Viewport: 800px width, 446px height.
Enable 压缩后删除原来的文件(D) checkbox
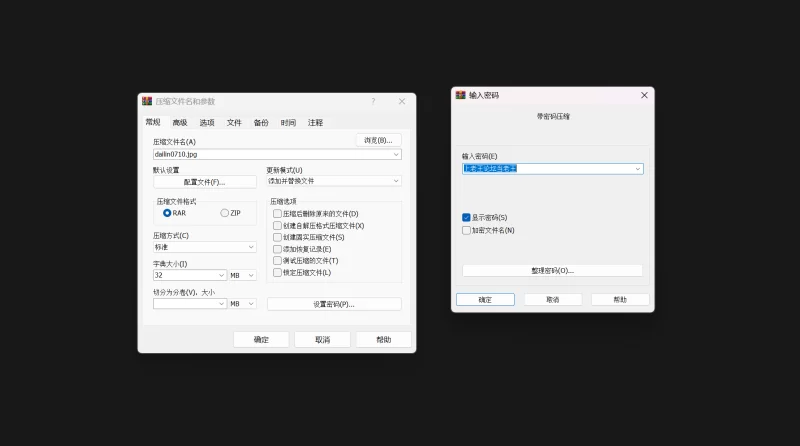coord(277,213)
